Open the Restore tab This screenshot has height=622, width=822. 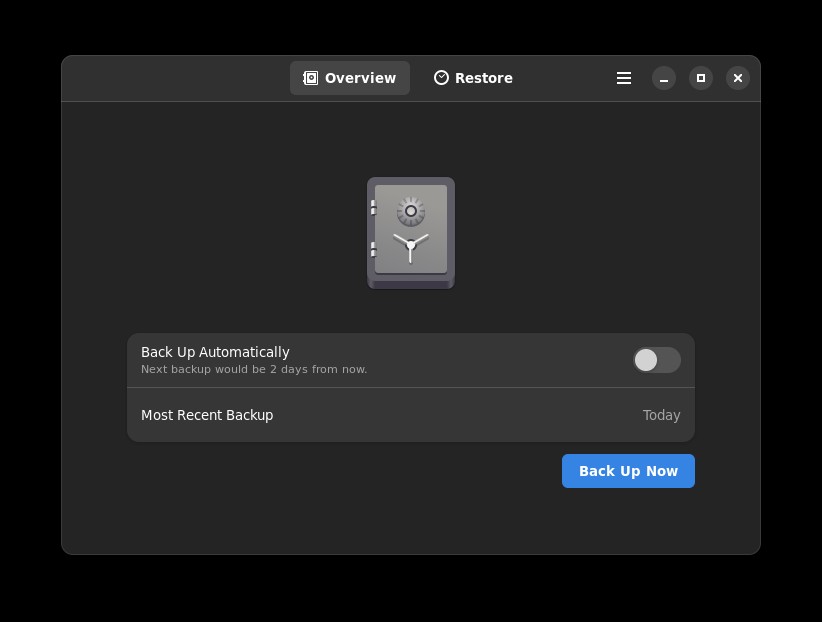pos(473,78)
